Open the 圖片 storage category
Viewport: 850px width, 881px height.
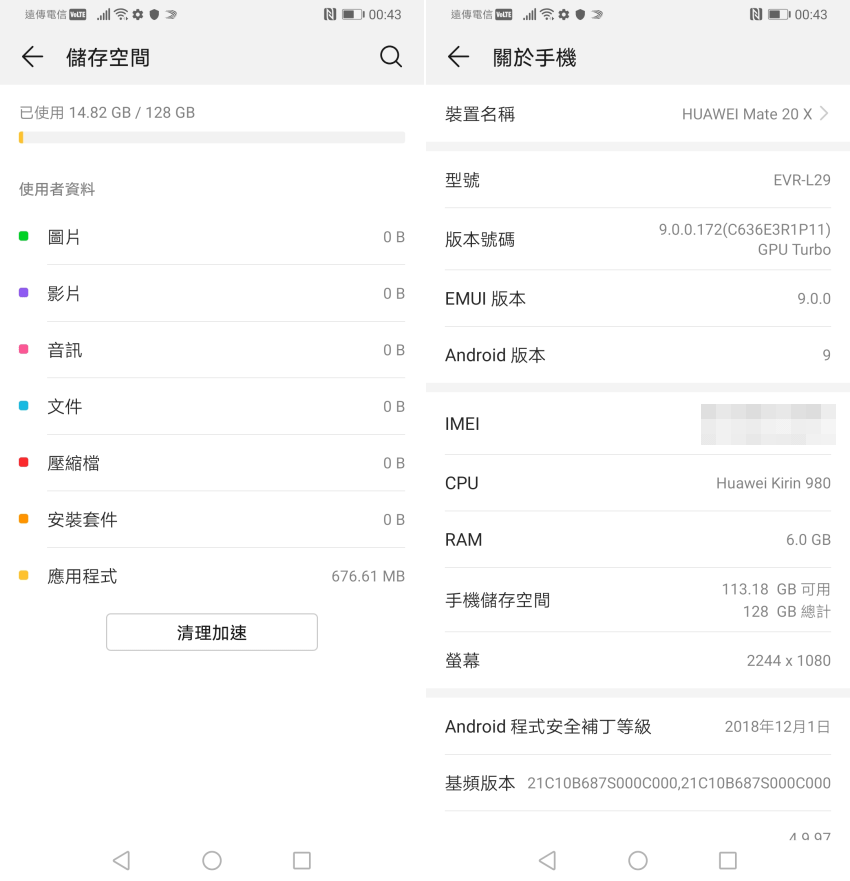[x=212, y=237]
